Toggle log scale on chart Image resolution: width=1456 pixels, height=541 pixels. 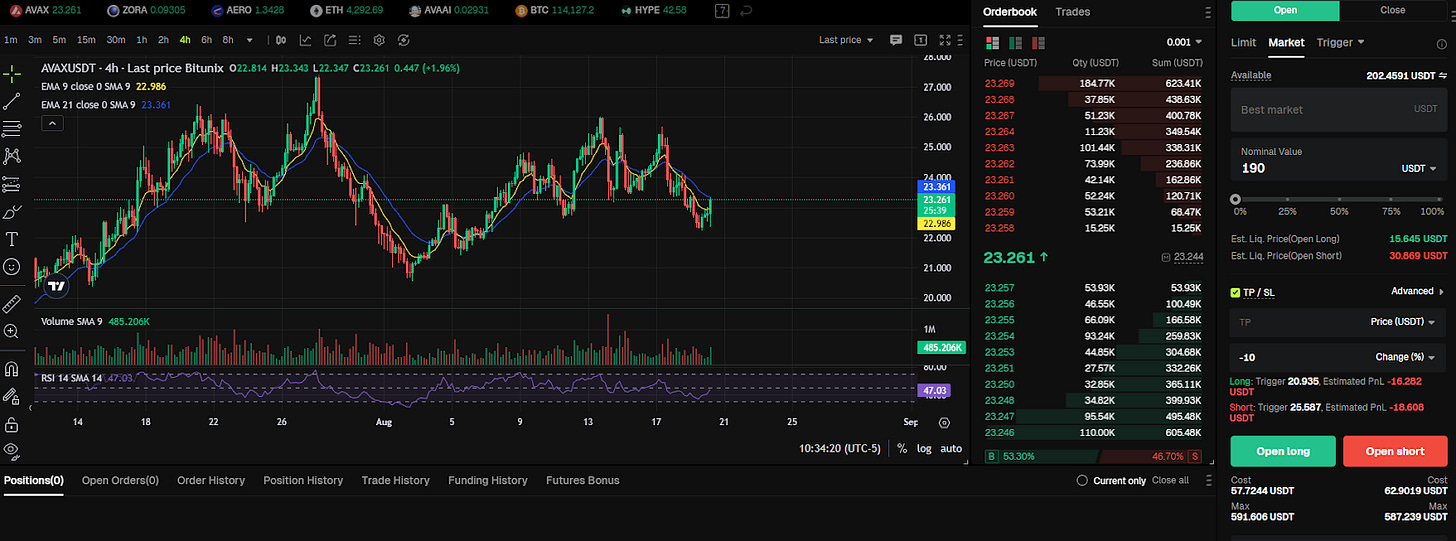tap(924, 448)
